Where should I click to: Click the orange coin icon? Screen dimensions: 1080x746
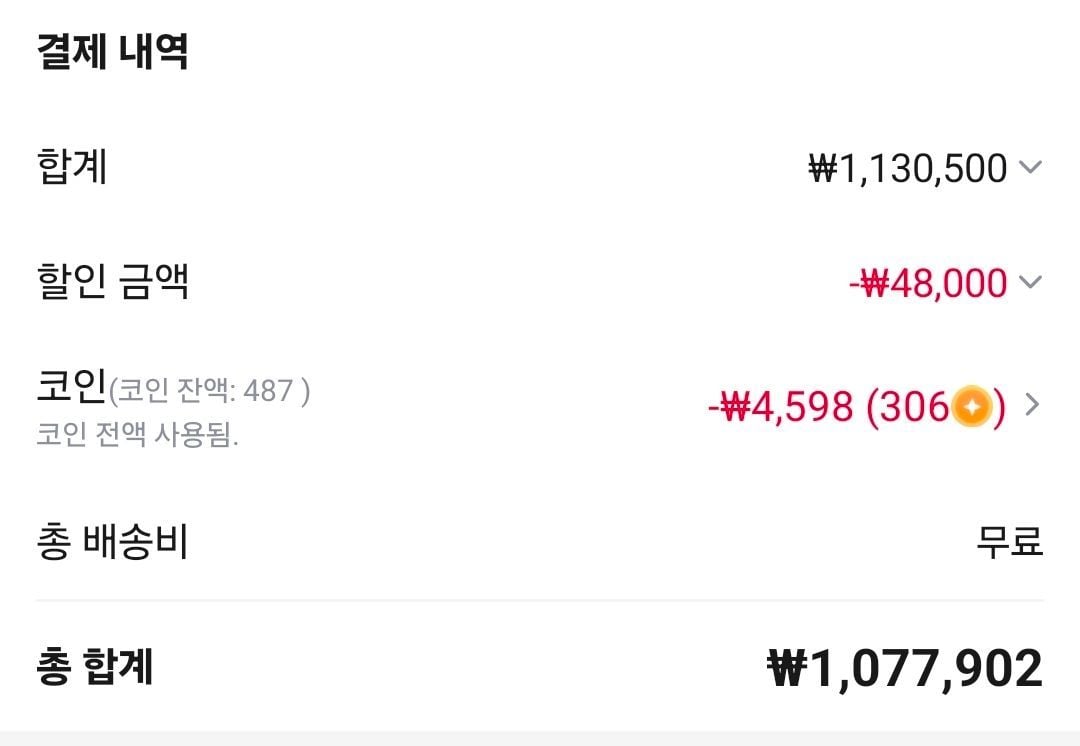[x=971, y=407]
